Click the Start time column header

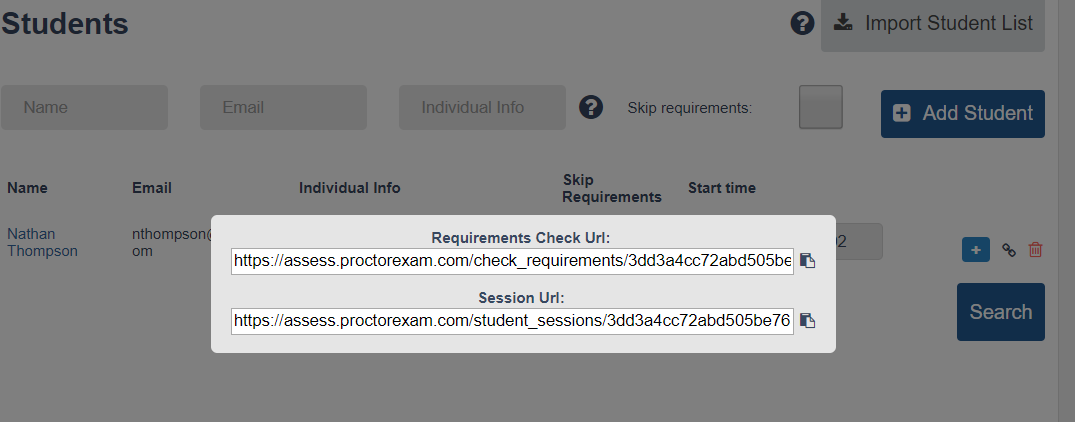pyautogui.click(x=722, y=188)
